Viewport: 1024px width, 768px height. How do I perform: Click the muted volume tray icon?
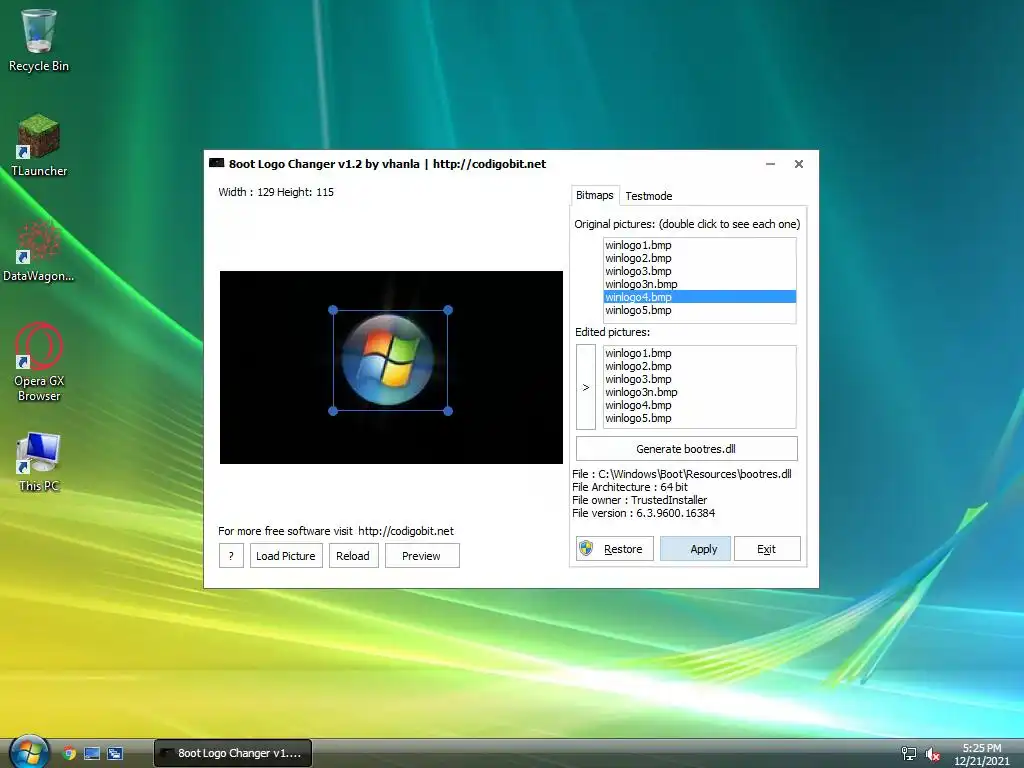click(x=932, y=754)
